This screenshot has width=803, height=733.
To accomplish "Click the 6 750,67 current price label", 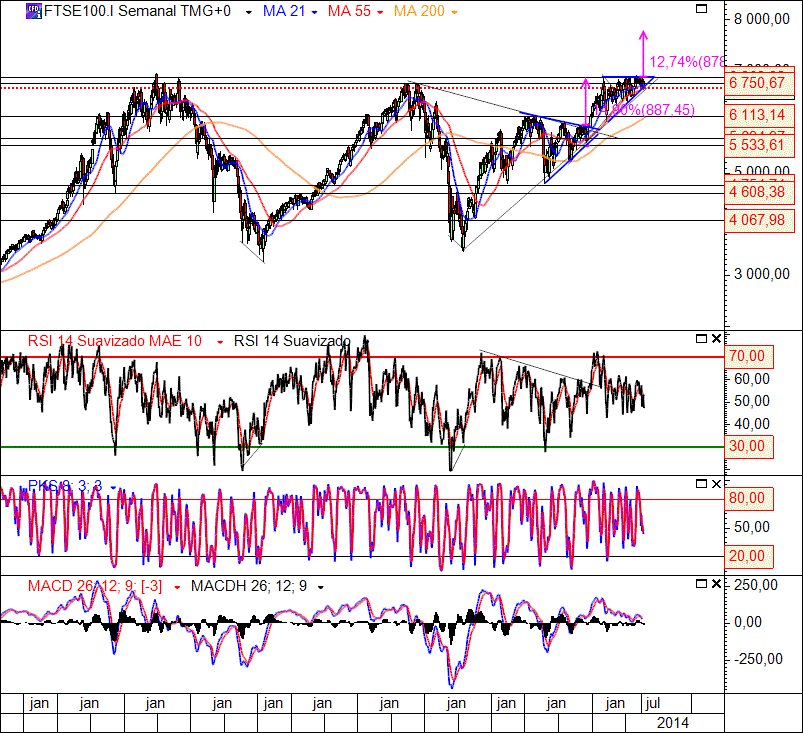I will (755, 84).
